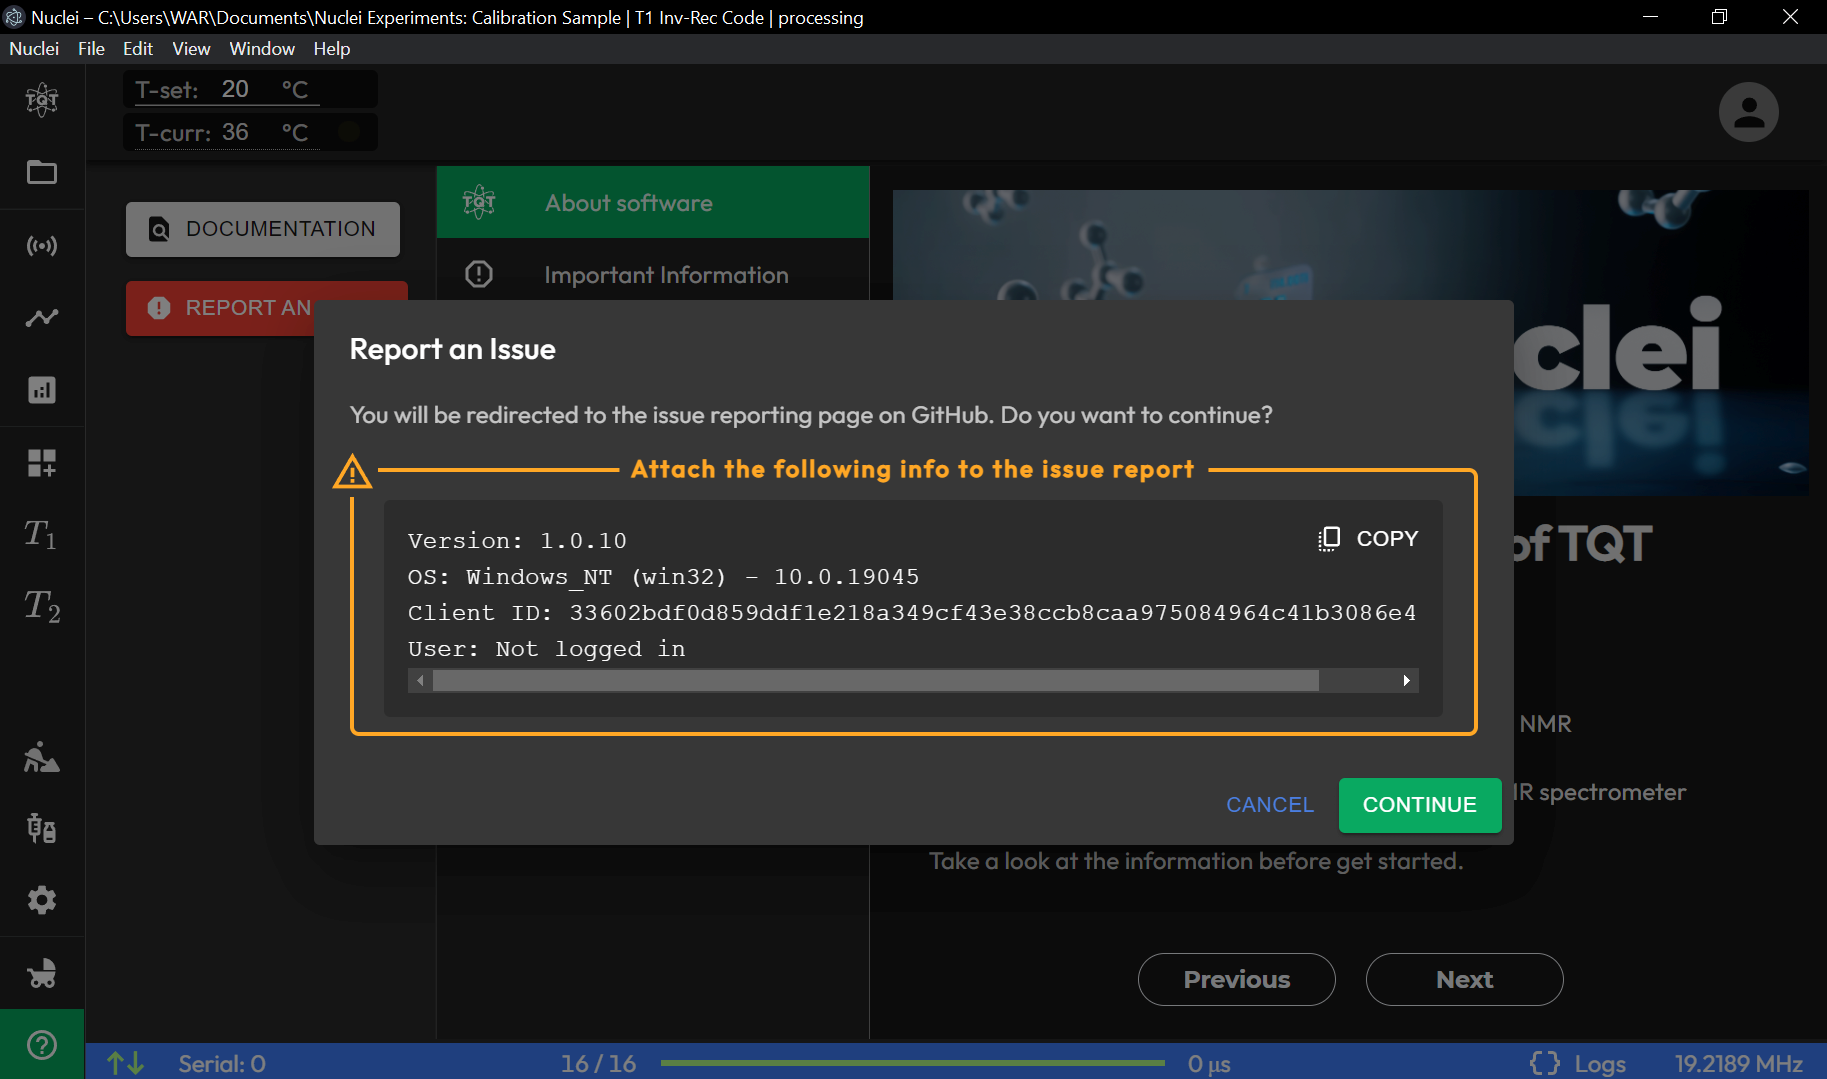The image size is (1827, 1079).
Task: Click the Logs label in status bar
Action: (1600, 1063)
